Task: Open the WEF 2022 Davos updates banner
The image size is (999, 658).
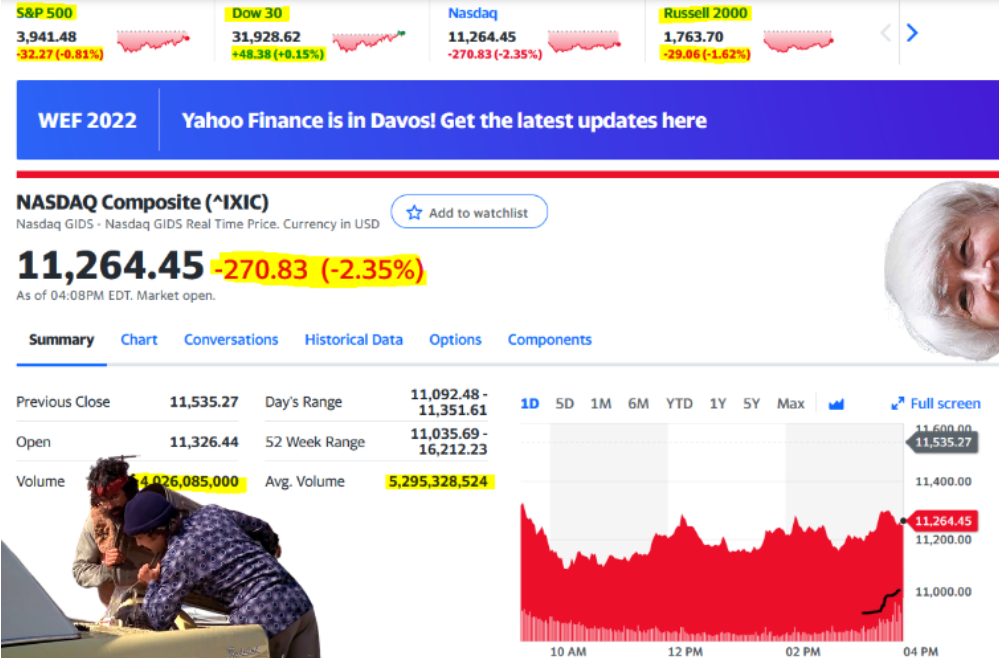Action: tap(508, 120)
